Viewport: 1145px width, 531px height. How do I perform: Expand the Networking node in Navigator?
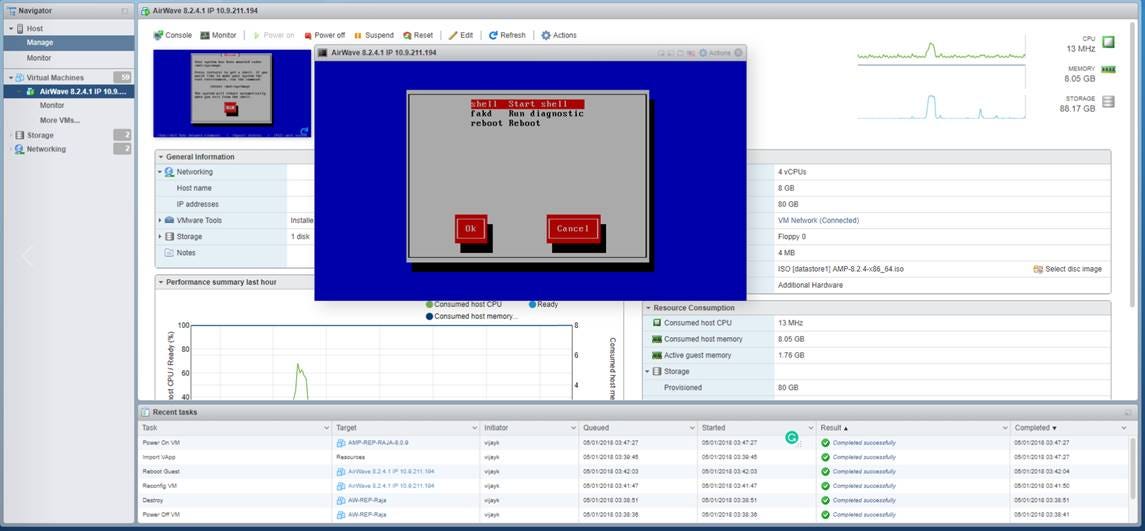pos(10,149)
